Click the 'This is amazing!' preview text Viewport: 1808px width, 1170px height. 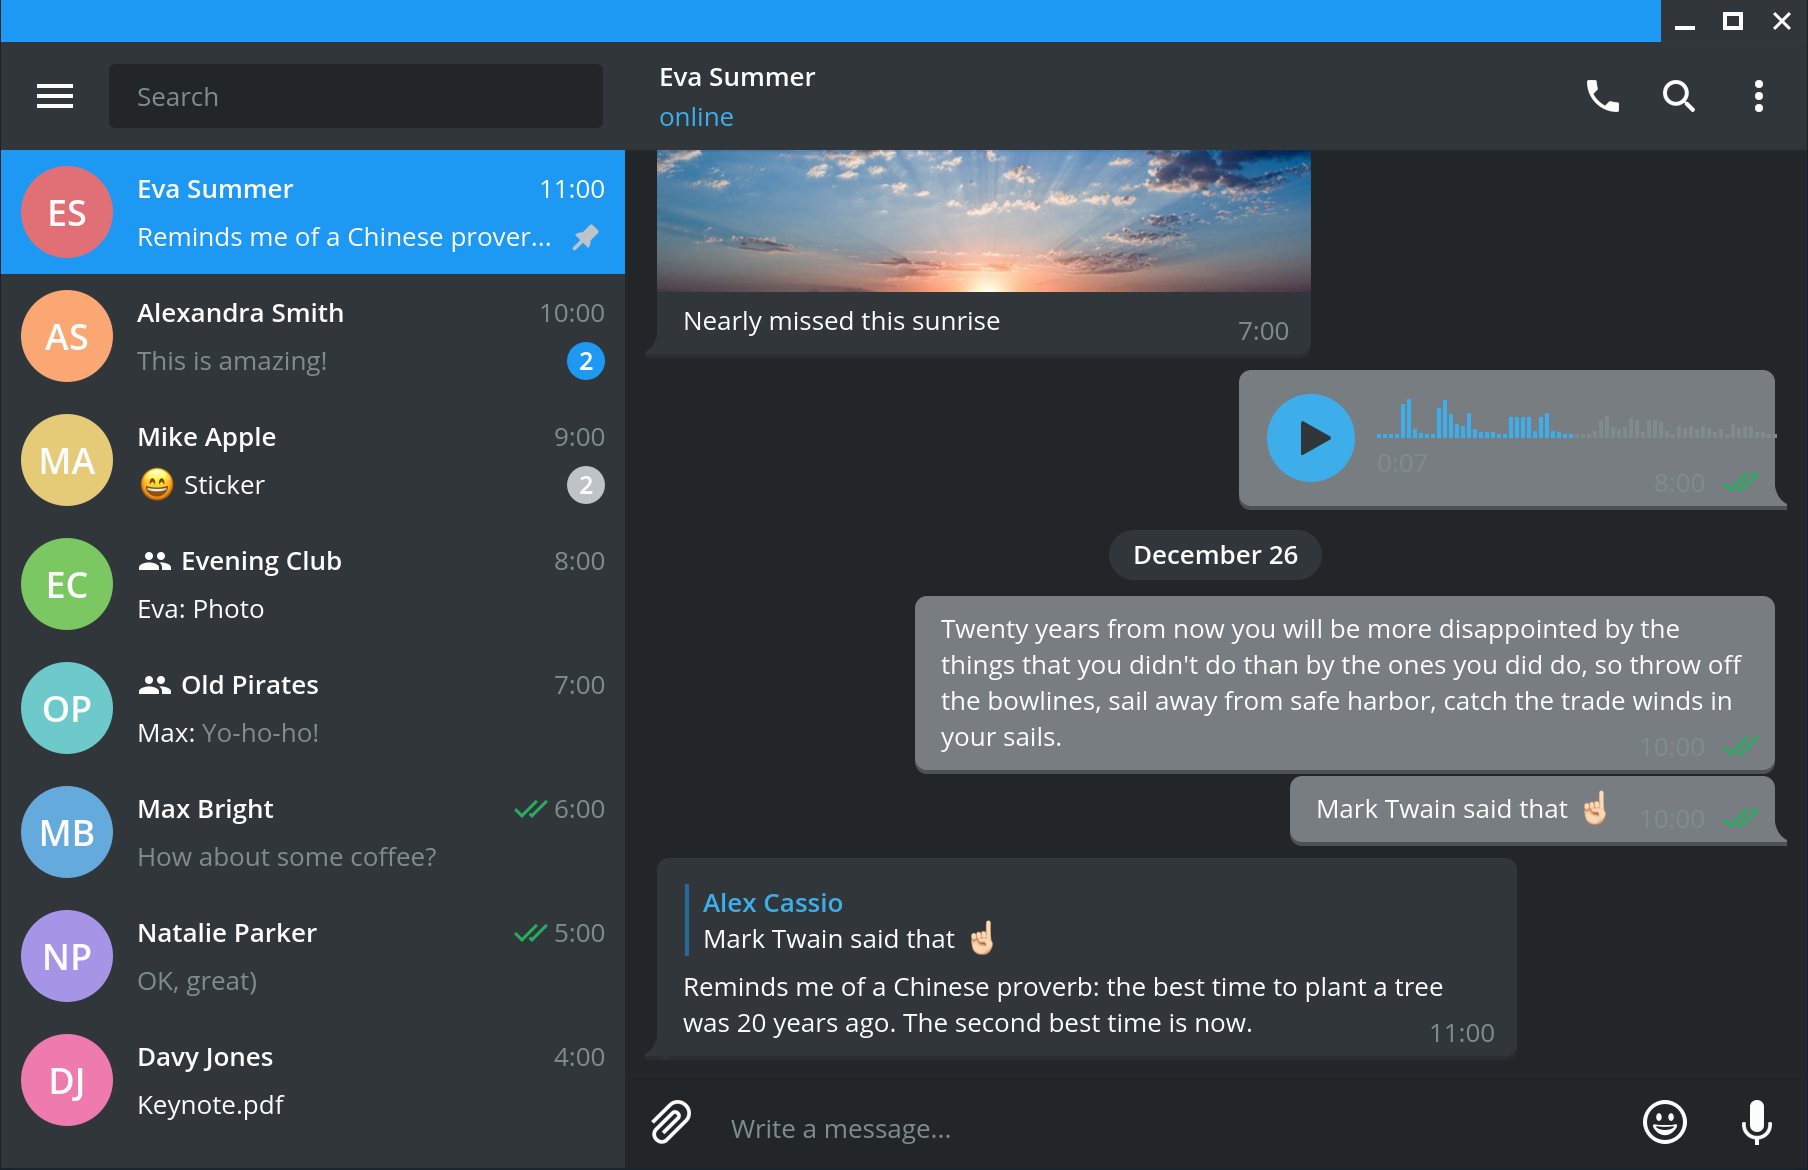point(232,361)
